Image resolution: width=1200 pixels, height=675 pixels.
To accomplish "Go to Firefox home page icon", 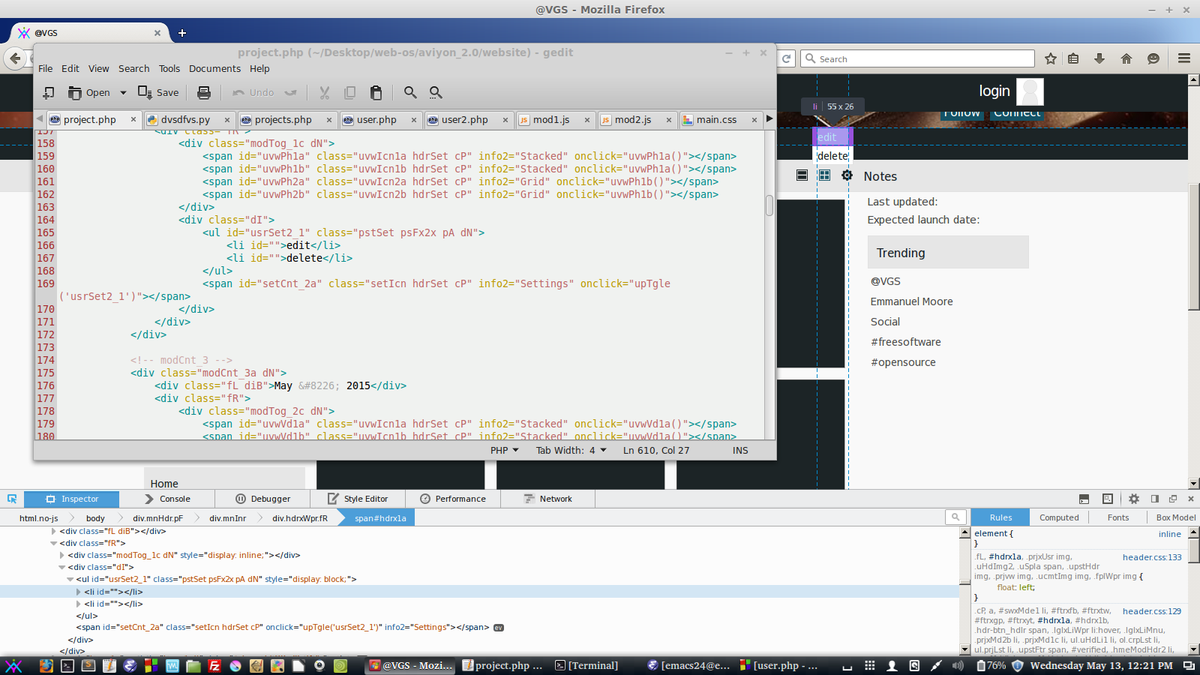I will [1126, 59].
